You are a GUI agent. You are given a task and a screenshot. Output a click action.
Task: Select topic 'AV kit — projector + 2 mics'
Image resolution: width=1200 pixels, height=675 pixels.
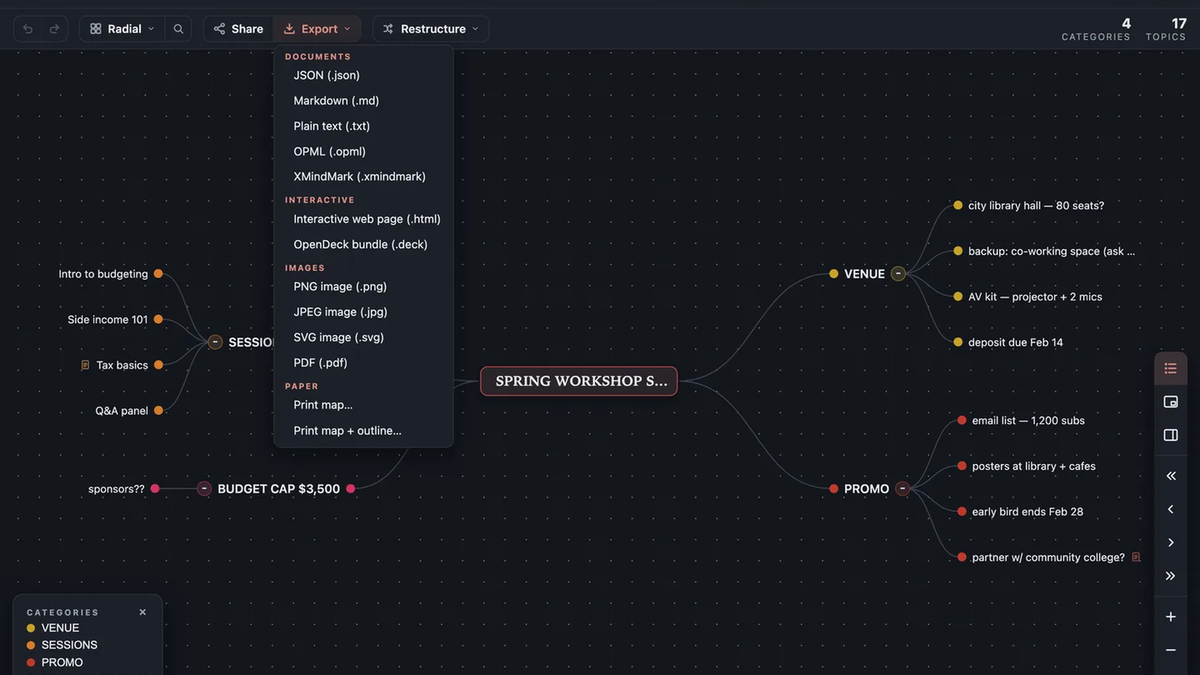(x=1035, y=297)
